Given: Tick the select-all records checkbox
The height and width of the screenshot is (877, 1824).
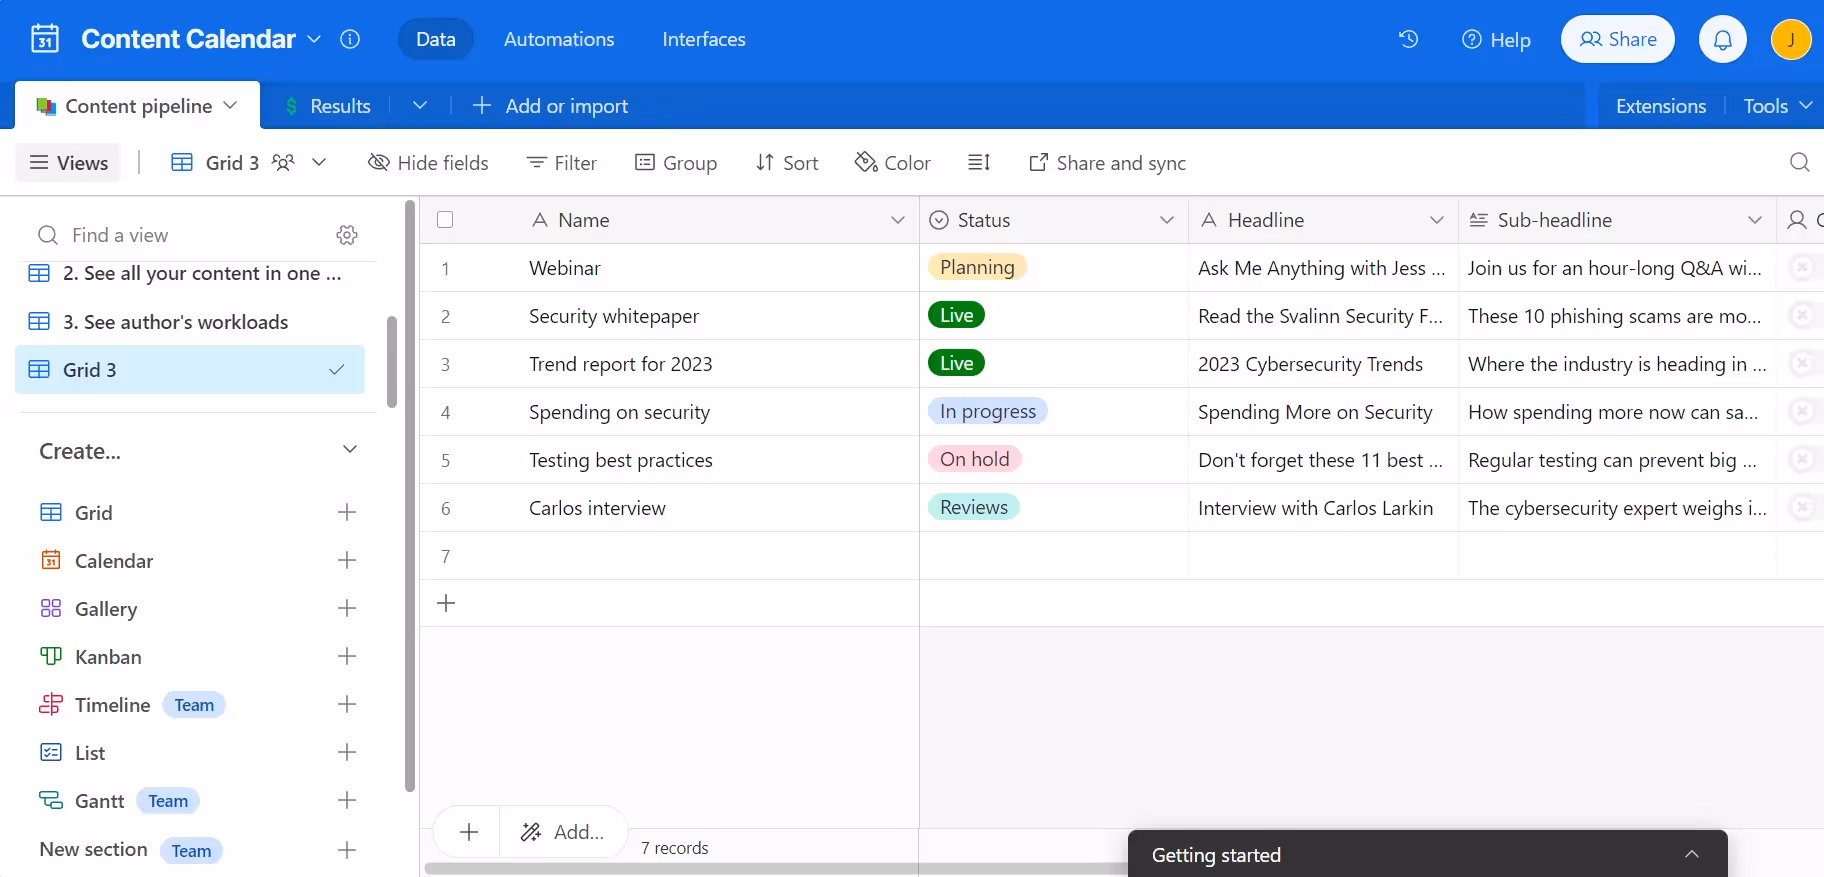Looking at the screenshot, I should (446, 220).
